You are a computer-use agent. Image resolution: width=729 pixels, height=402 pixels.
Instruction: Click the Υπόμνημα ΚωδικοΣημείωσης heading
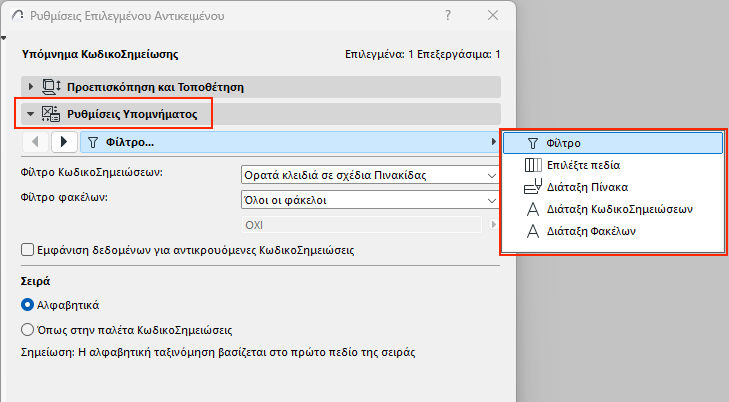tap(100, 54)
